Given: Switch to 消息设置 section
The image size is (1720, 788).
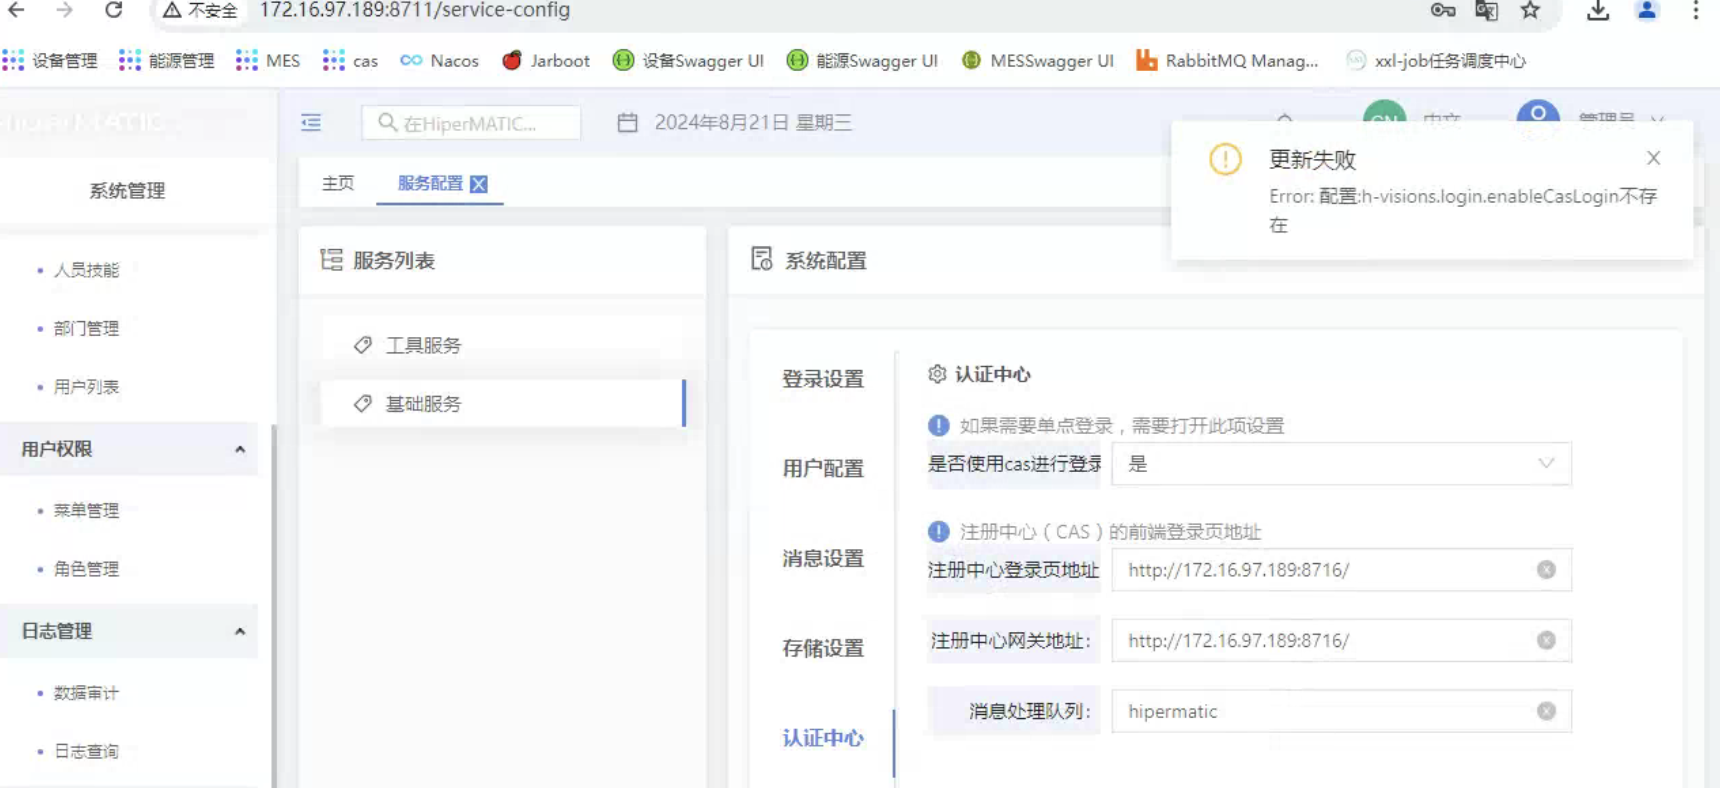Looking at the screenshot, I should [x=823, y=559].
